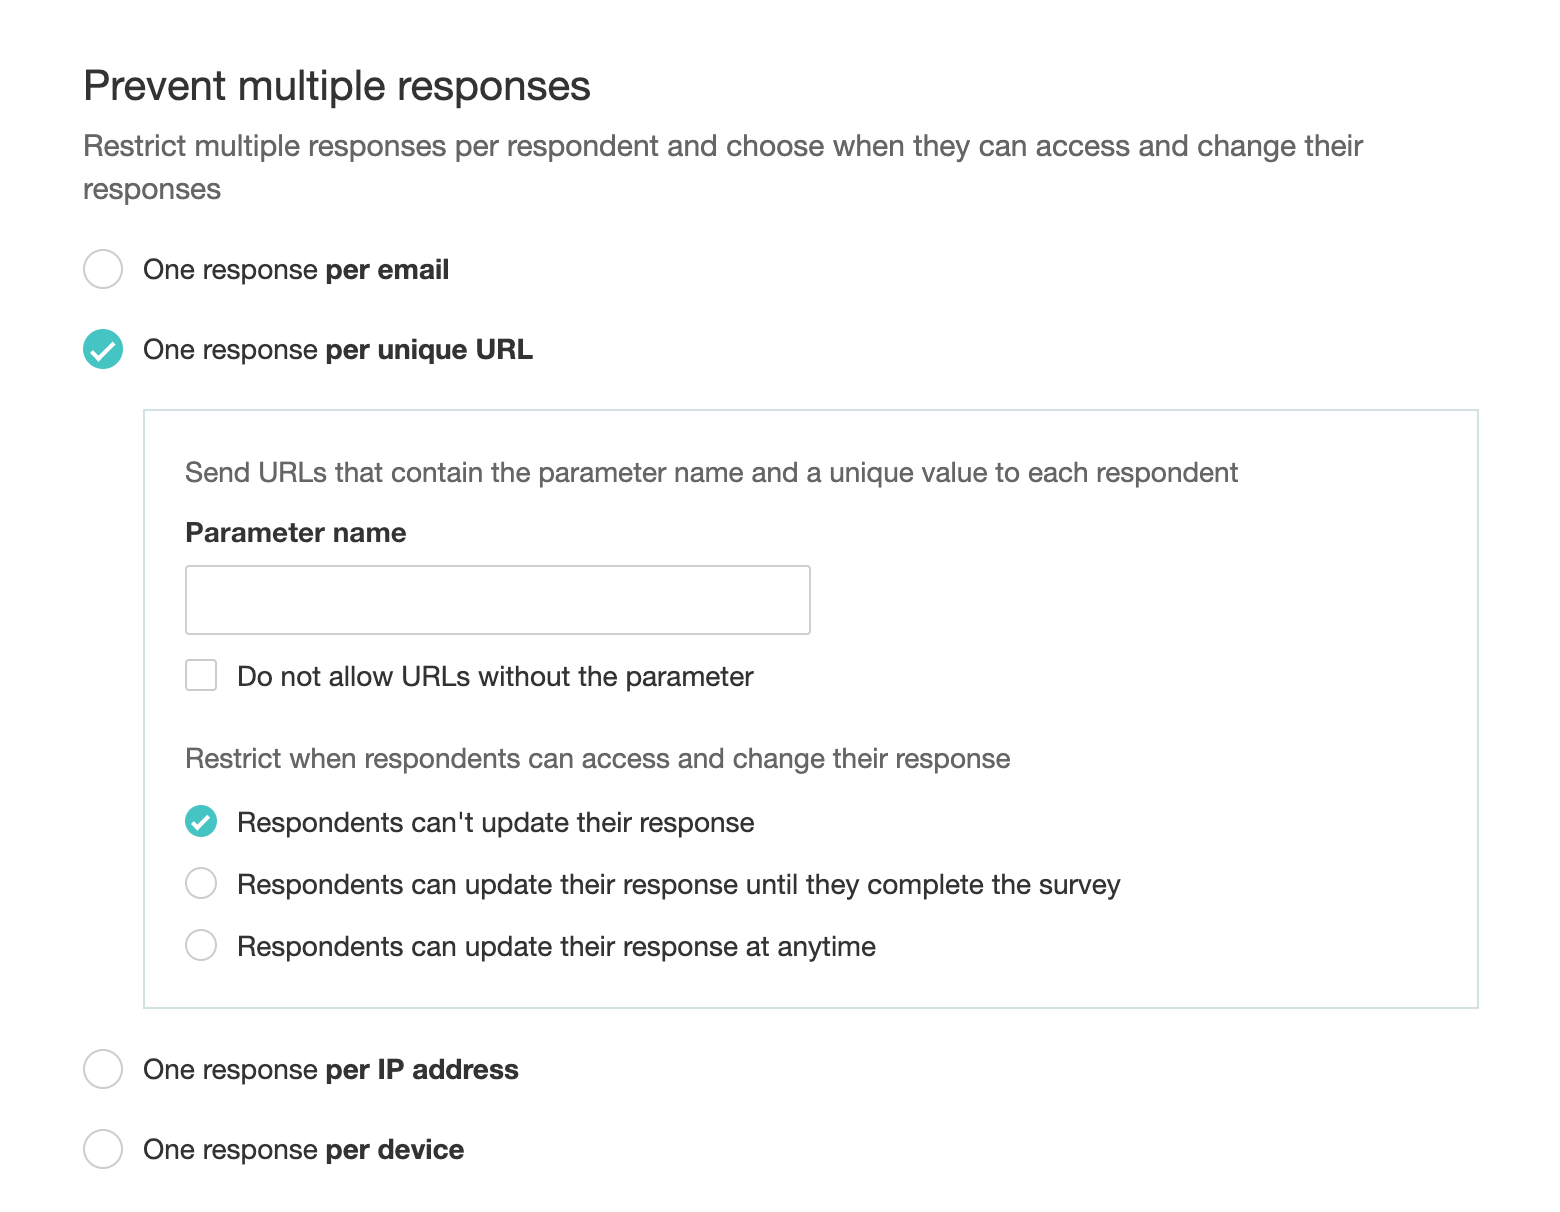Choose one response per device radio button

(103, 1149)
